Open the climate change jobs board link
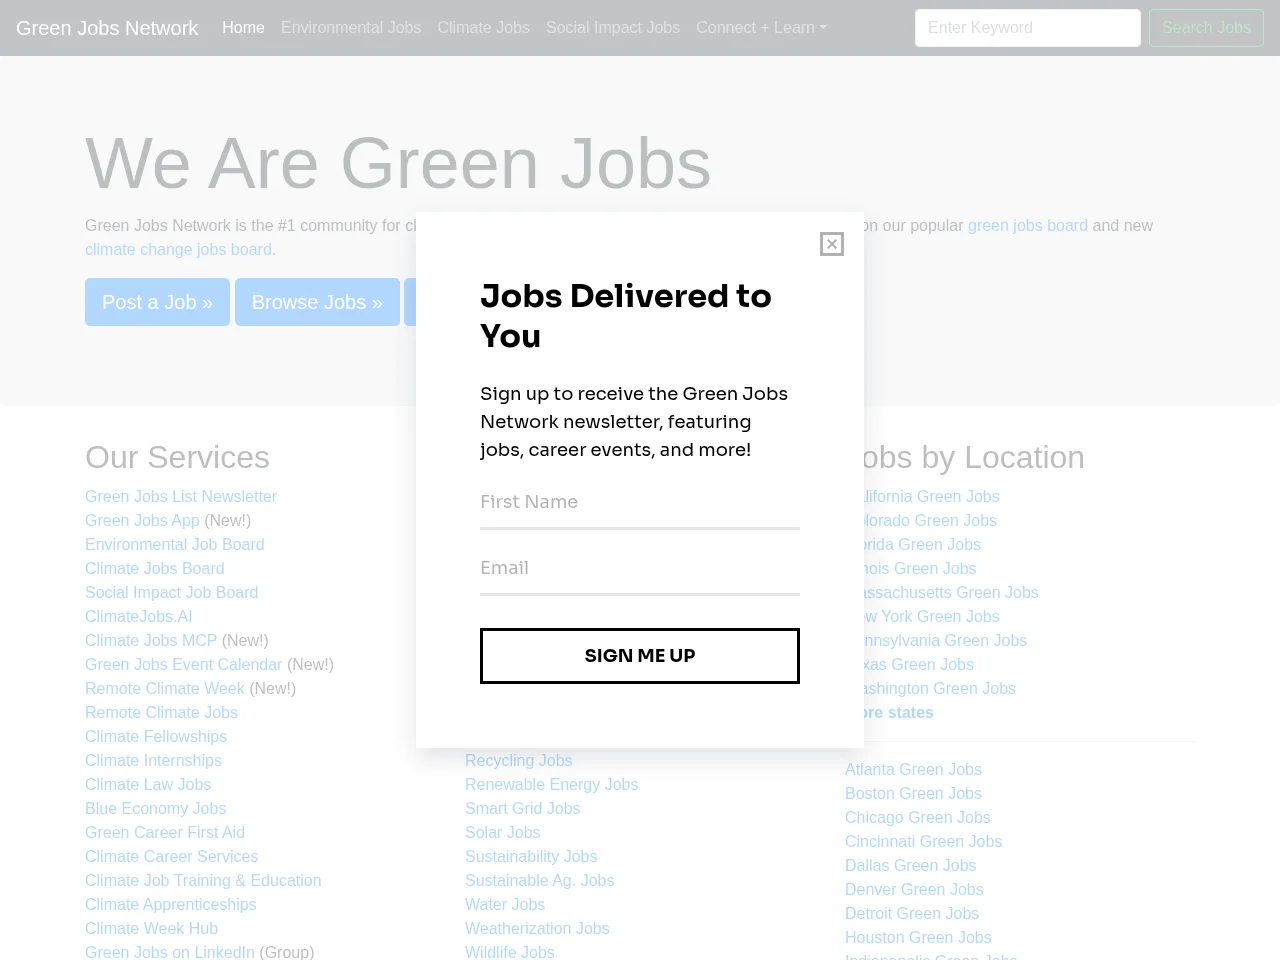This screenshot has height=960, width=1280. click(x=178, y=250)
